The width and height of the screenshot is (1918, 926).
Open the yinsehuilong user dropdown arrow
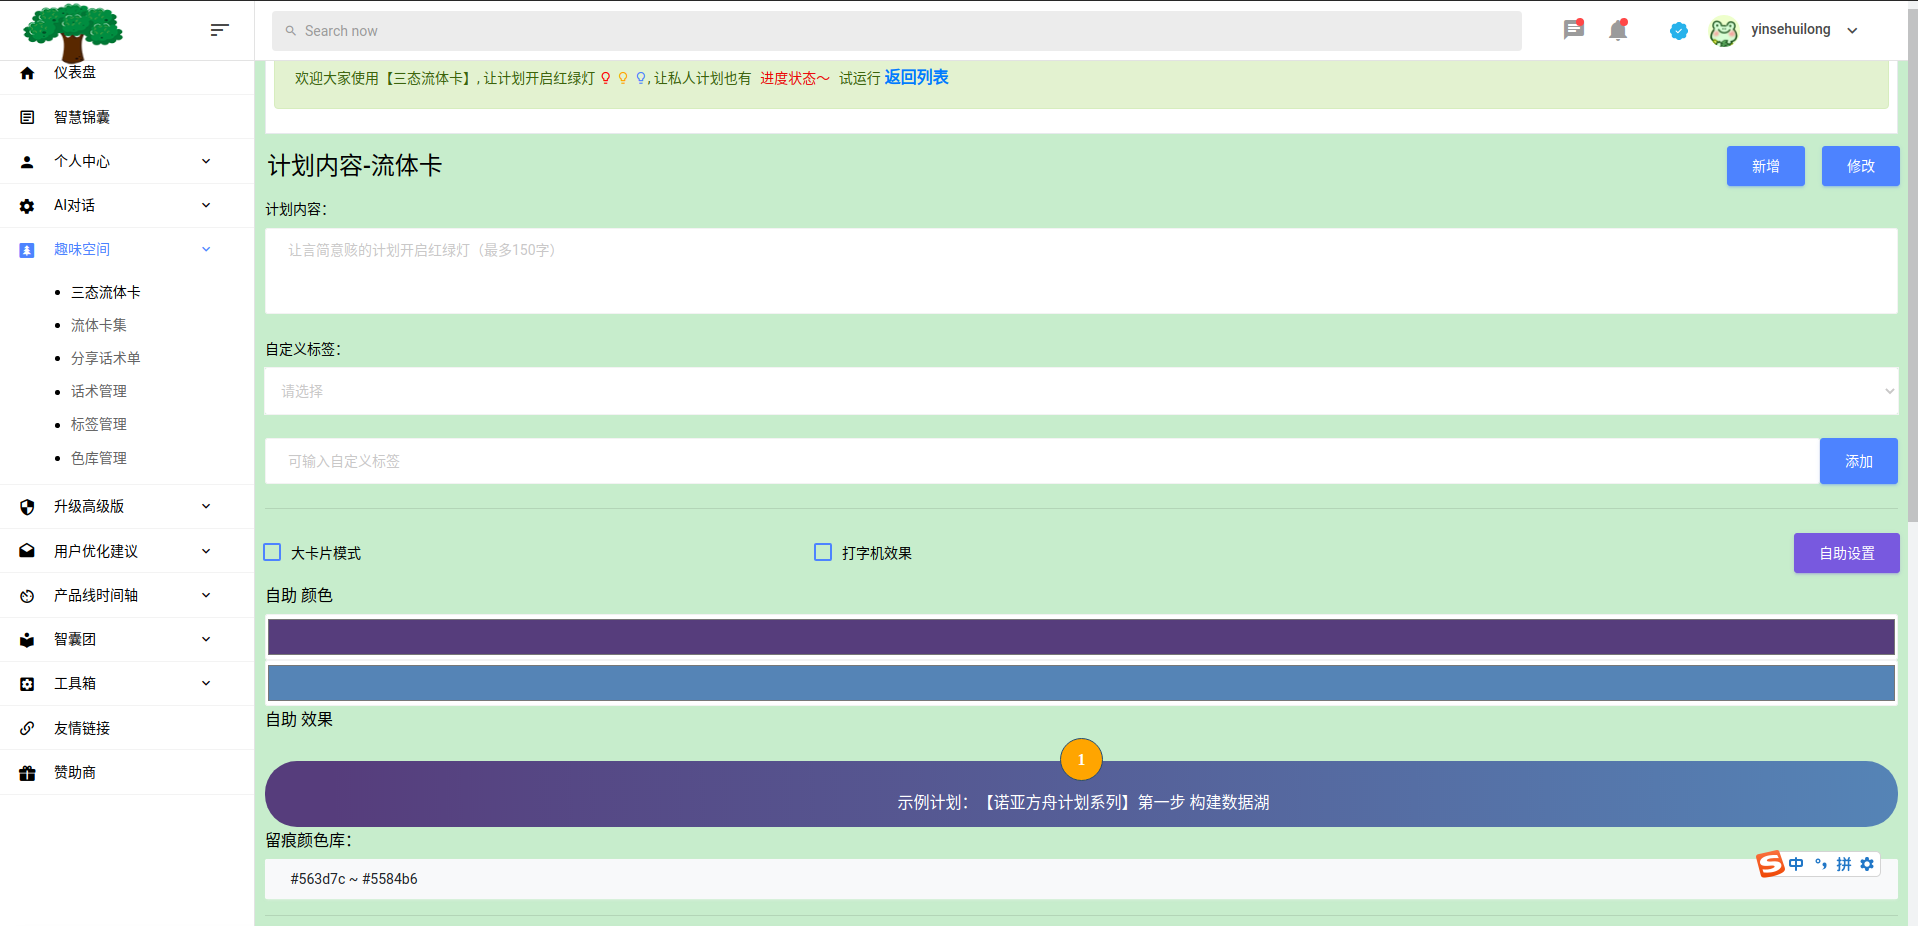pos(1852,31)
